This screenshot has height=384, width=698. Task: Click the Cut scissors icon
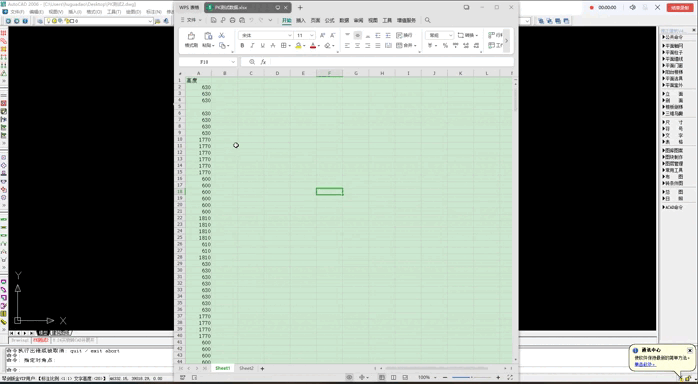(x=222, y=35)
